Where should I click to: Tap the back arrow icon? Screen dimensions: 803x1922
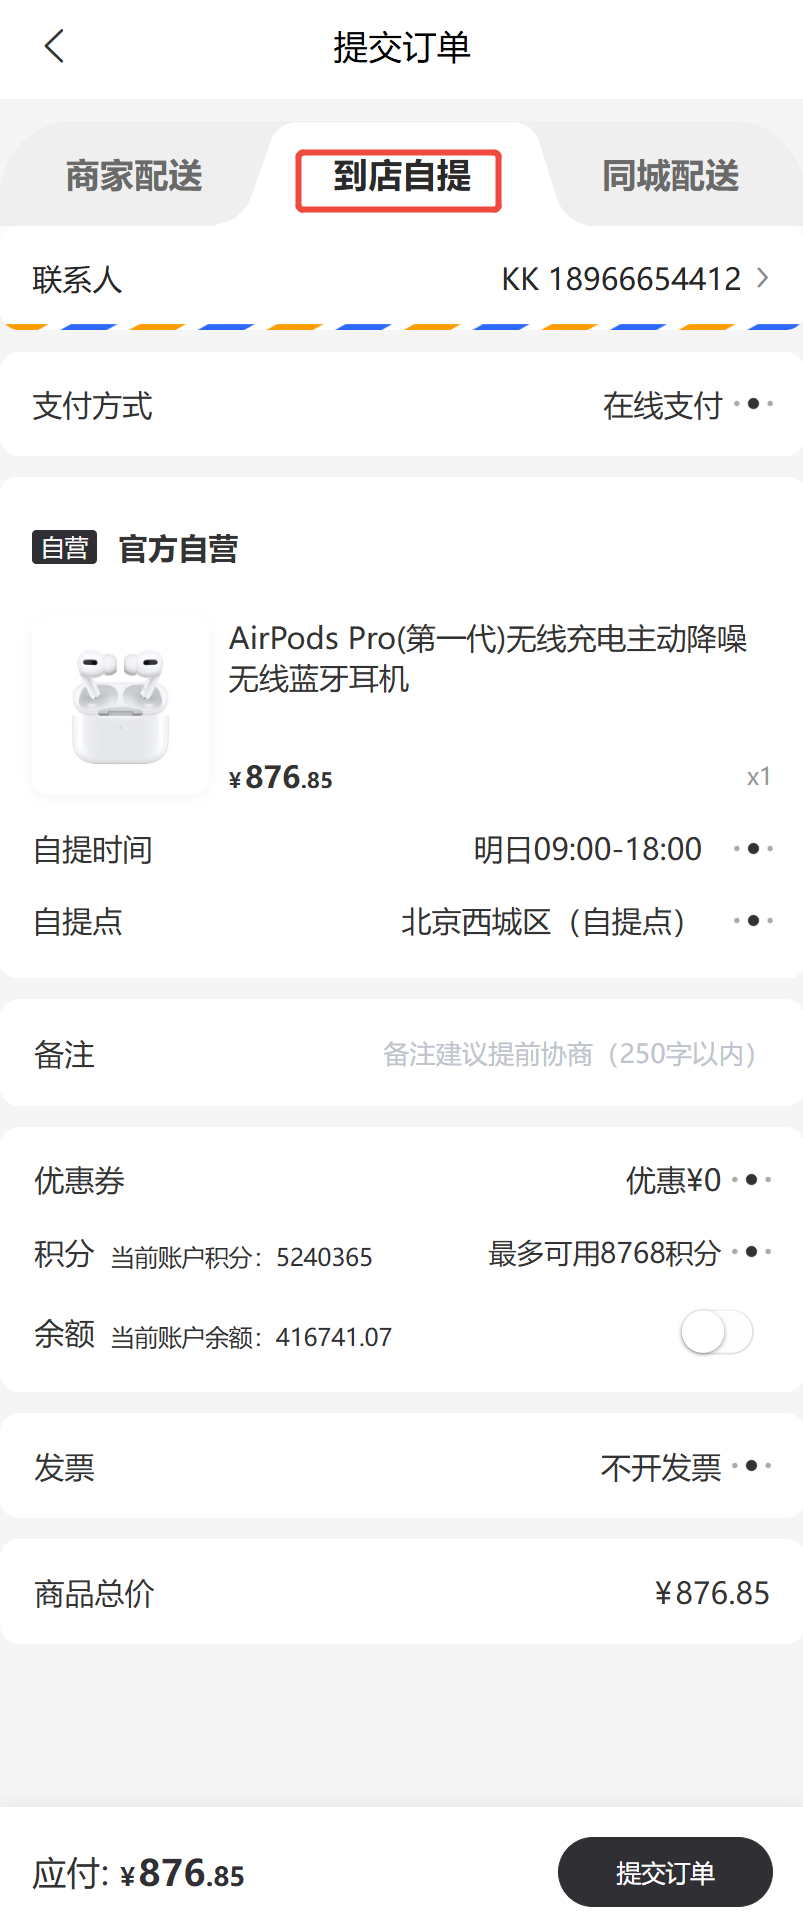pos(55,46)
